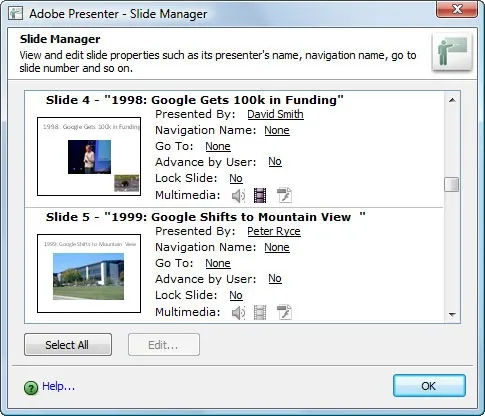Click the Edit... button
This screenshot has height=416, width=485.
coord(164,345)
